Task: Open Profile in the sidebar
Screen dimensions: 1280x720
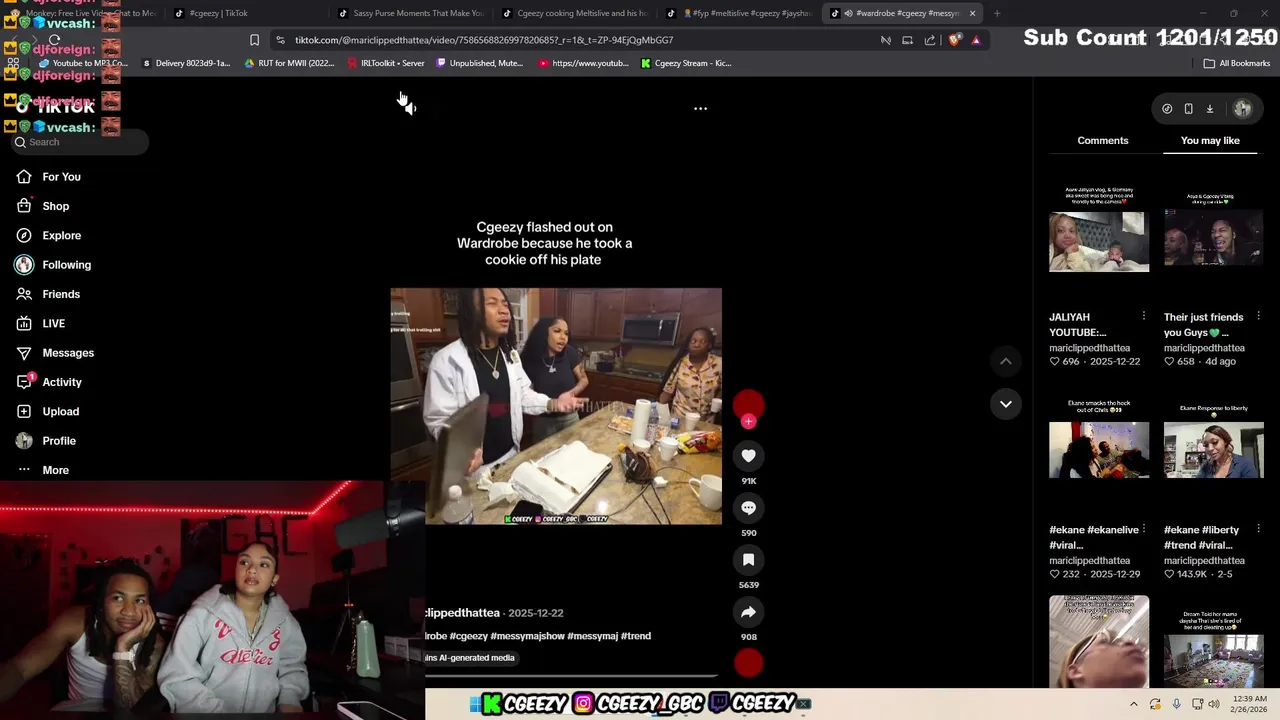Action: tap(58, 441)
